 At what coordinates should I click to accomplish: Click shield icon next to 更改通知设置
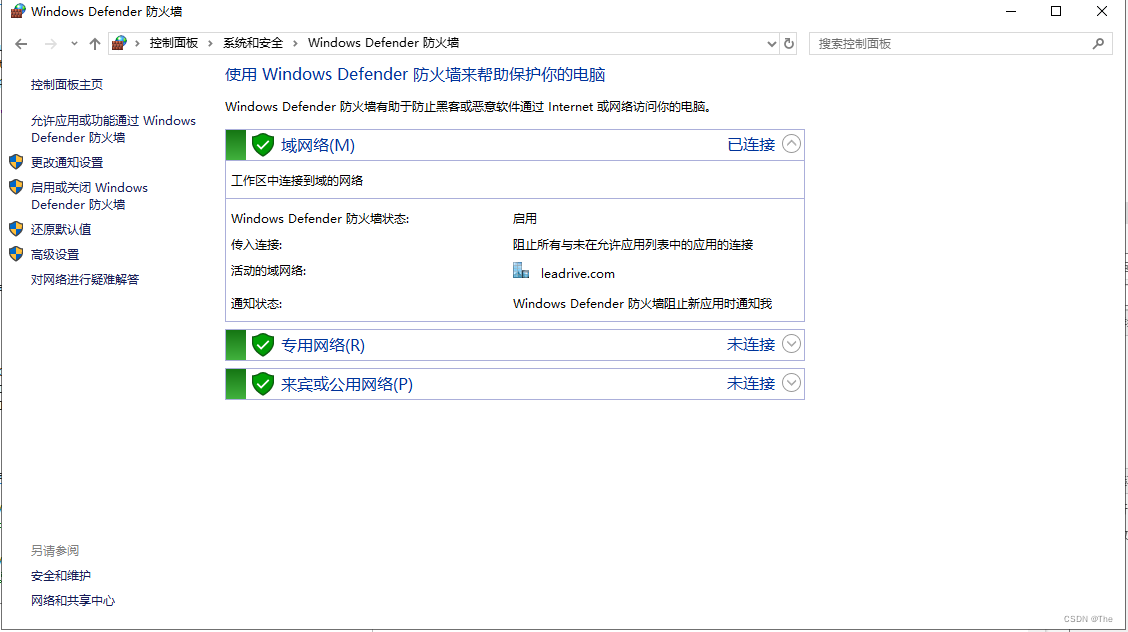click(17, 162)
